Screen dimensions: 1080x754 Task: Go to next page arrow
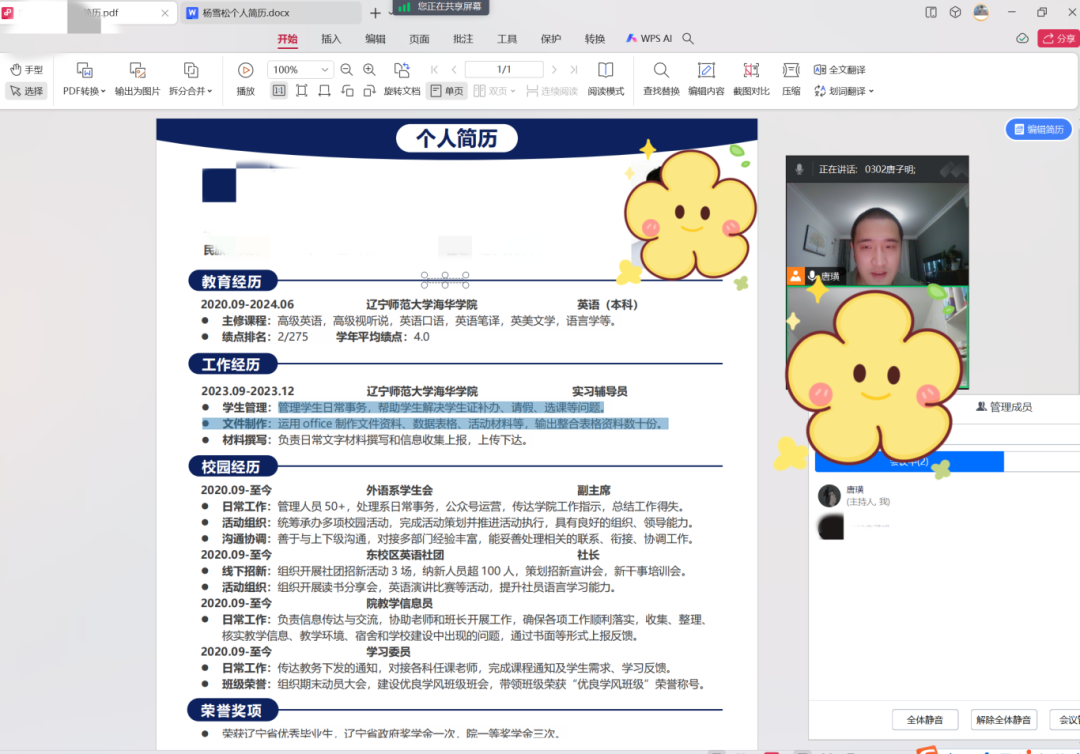(x=554, y=70)
